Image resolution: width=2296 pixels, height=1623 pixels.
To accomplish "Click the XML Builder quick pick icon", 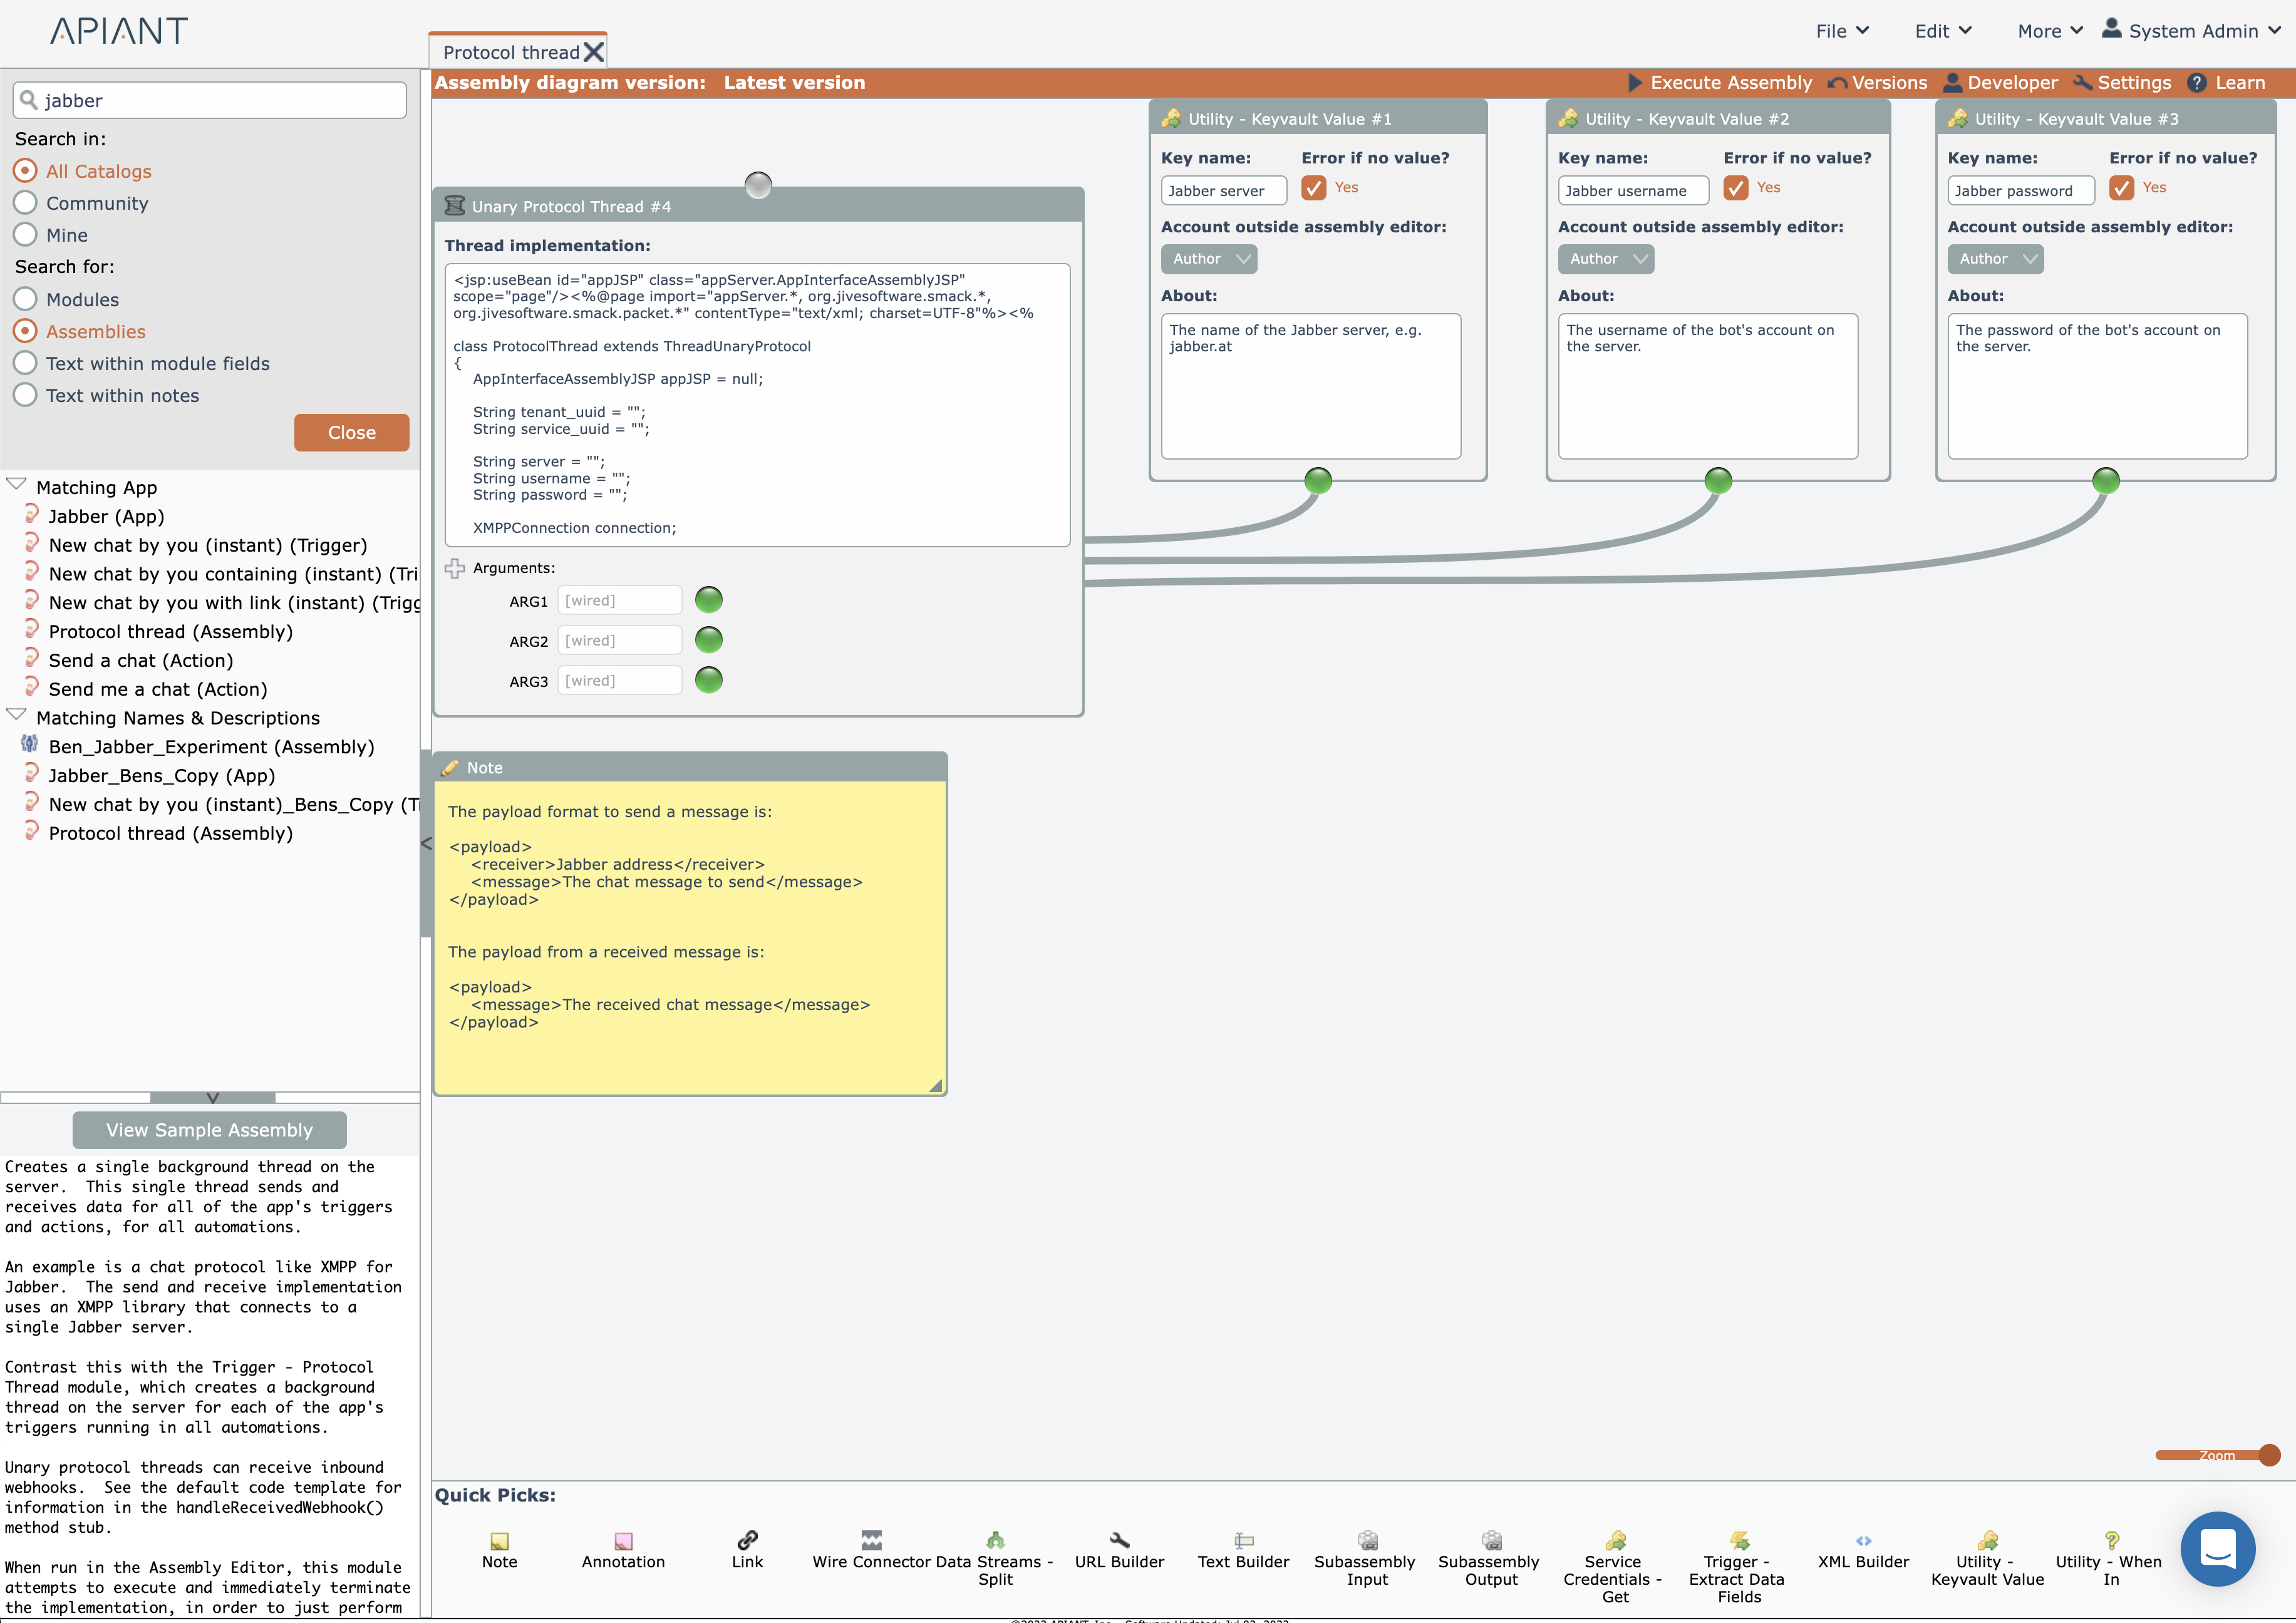I will click(x=1863, y=1541).
